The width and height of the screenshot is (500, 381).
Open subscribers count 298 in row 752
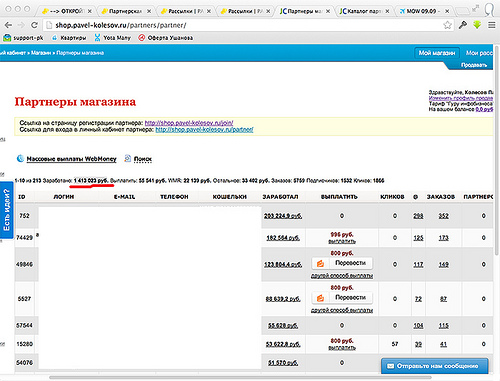[418, 216]
